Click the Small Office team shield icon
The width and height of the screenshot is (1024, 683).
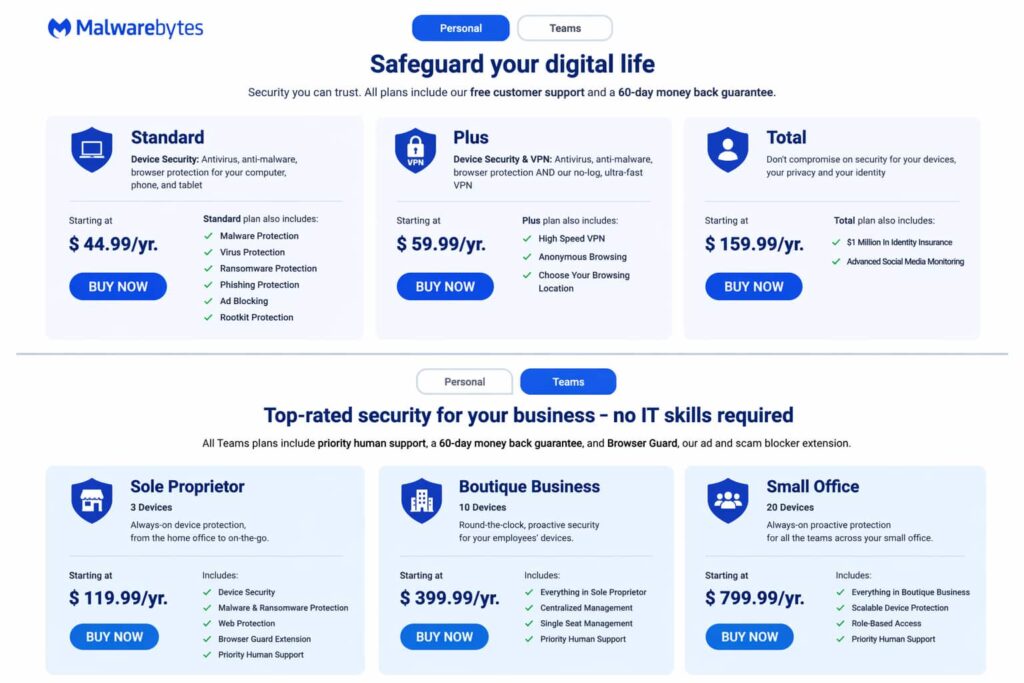click(x=727, y=501)
